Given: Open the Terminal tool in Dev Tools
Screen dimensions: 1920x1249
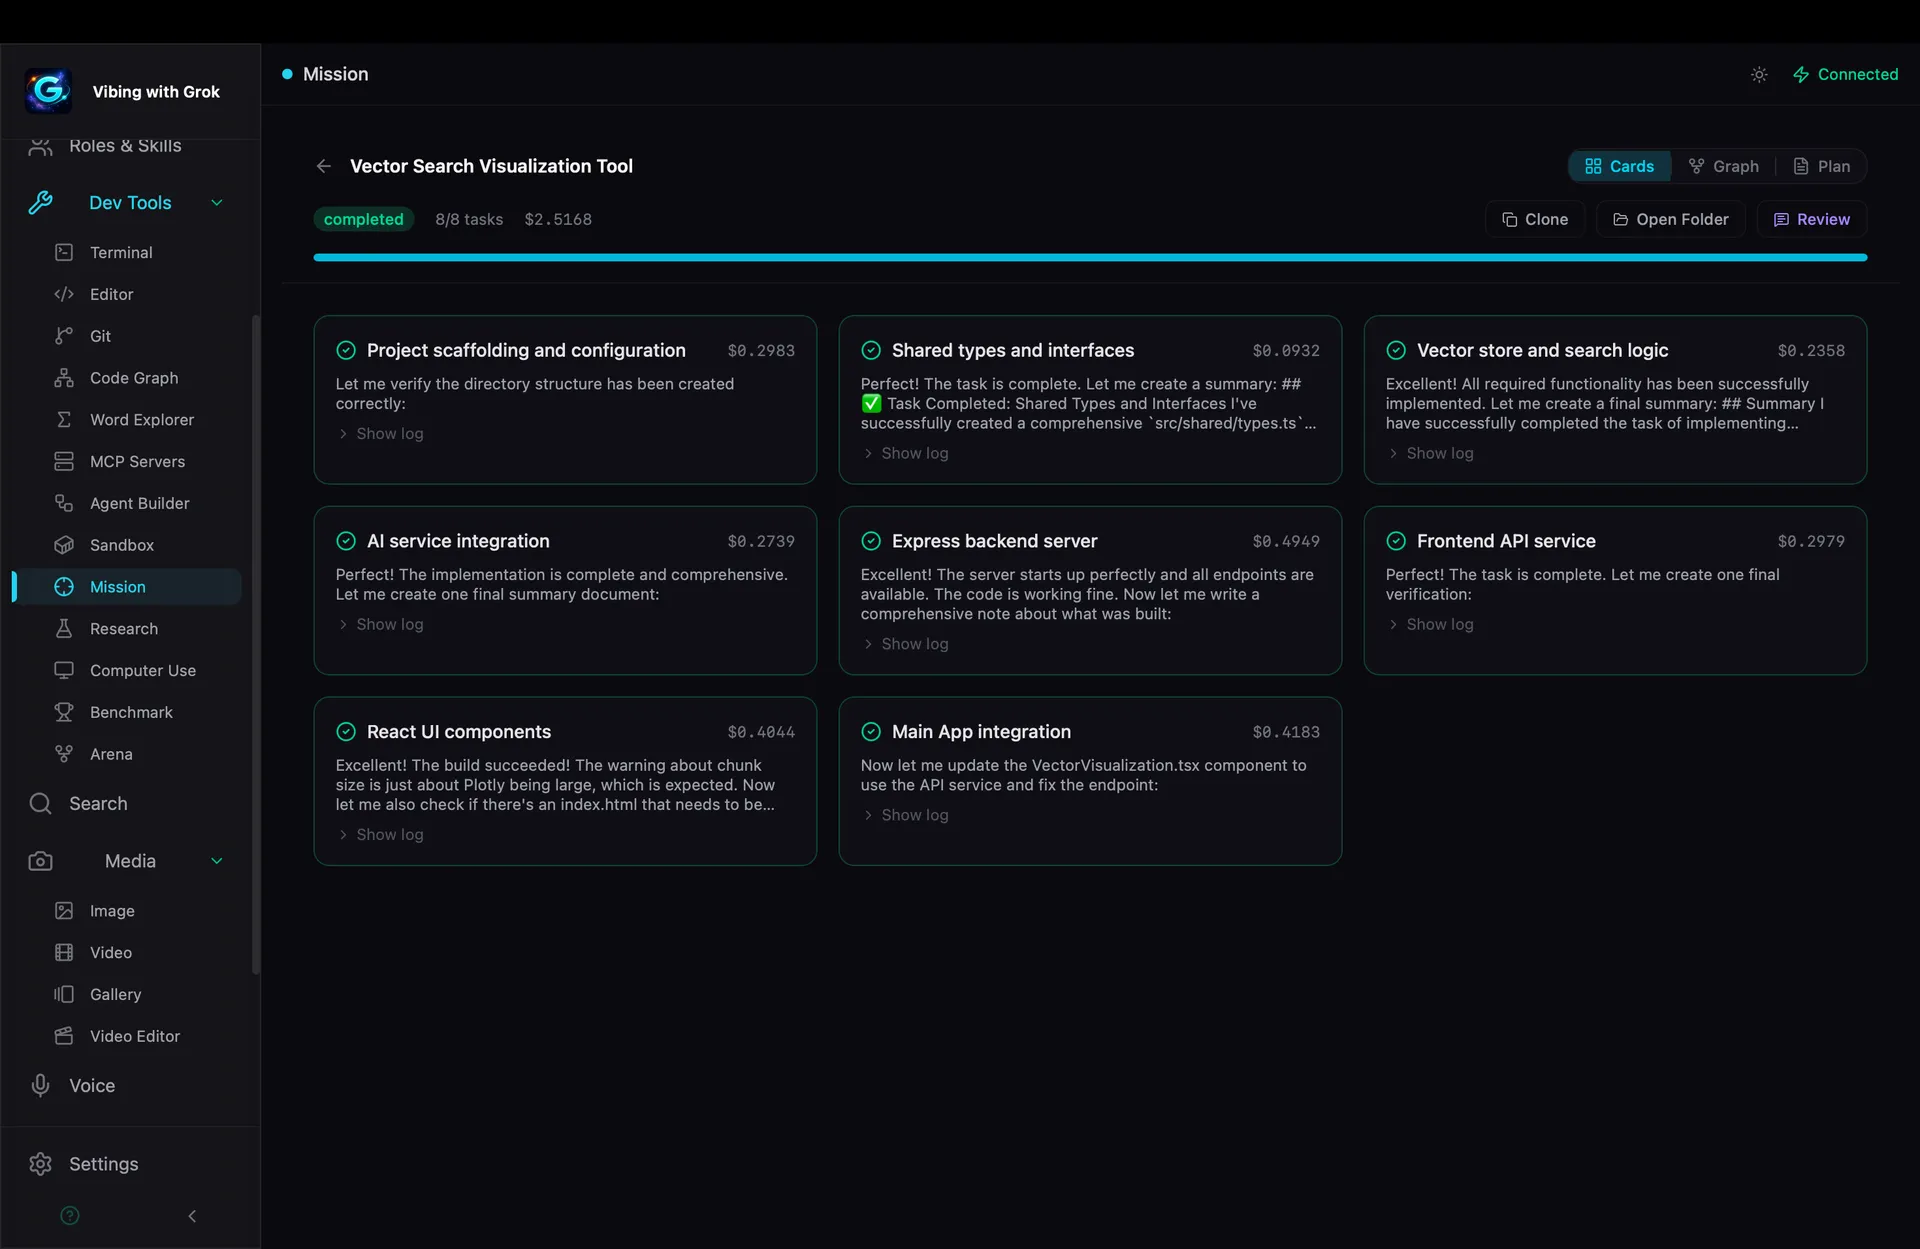Looking at the screenshot, I should [120, 252].
